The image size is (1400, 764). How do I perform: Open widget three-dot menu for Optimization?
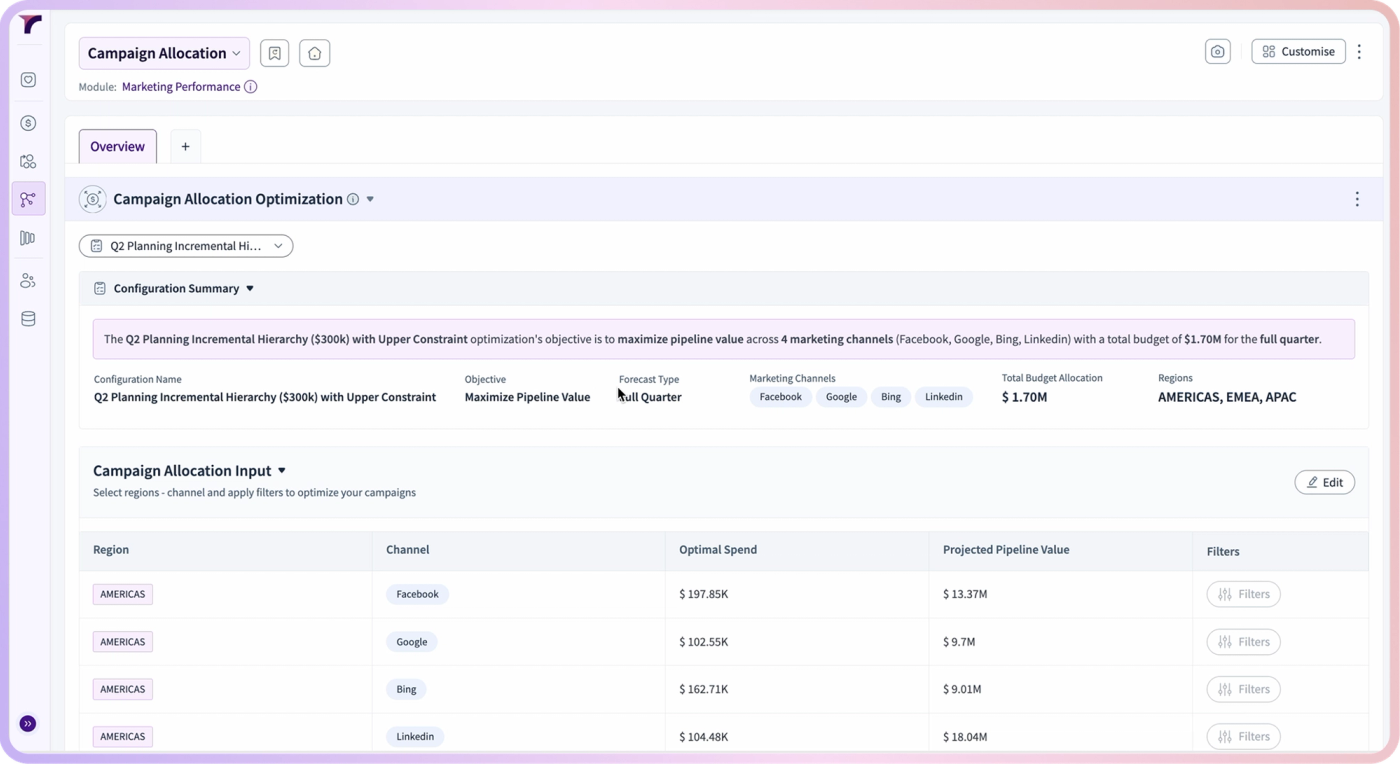(x=1357, y=199)
